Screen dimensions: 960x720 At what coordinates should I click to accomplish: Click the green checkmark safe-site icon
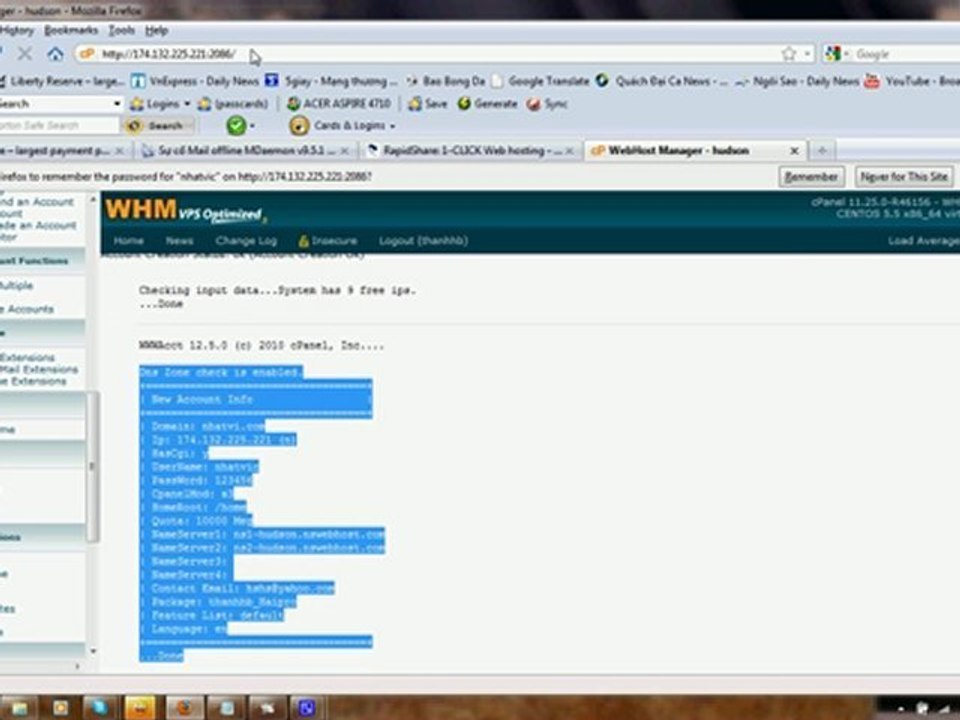point(236,126)
